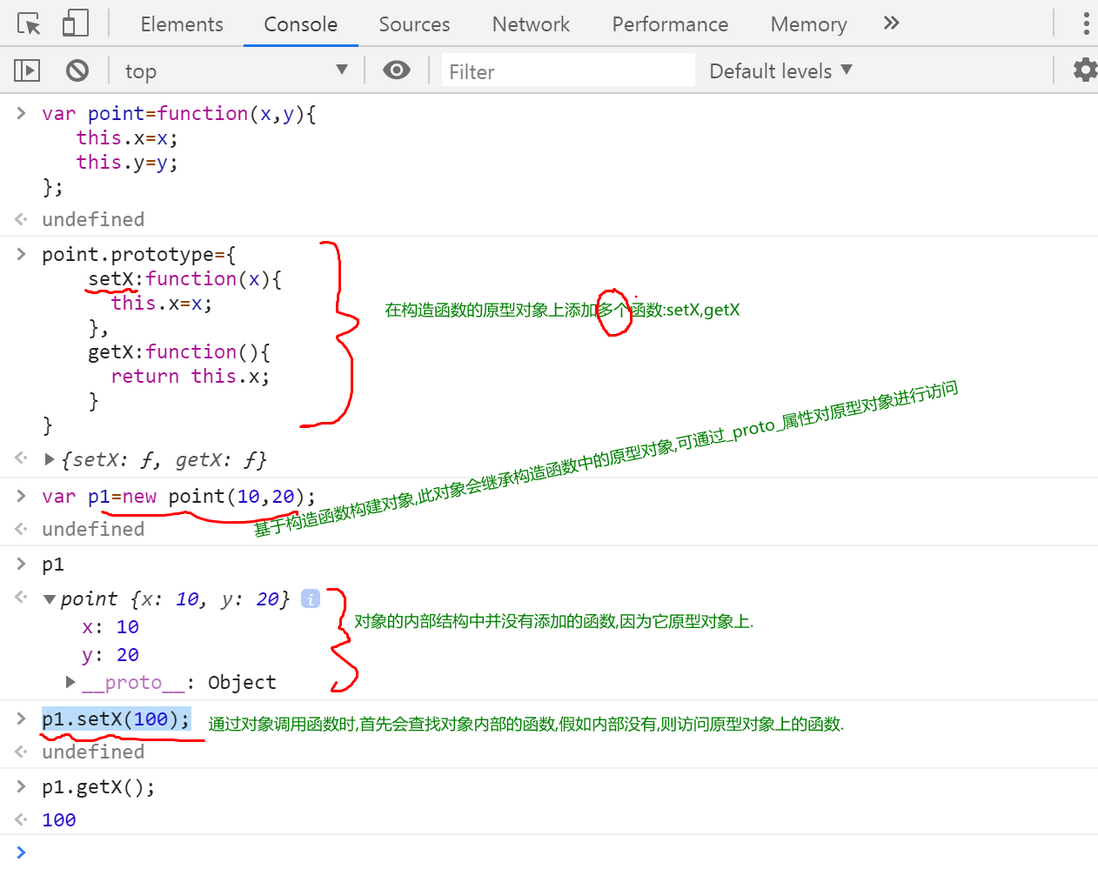Click the info badge next to point object
1098x869 pixels.
tap(310, 599)
